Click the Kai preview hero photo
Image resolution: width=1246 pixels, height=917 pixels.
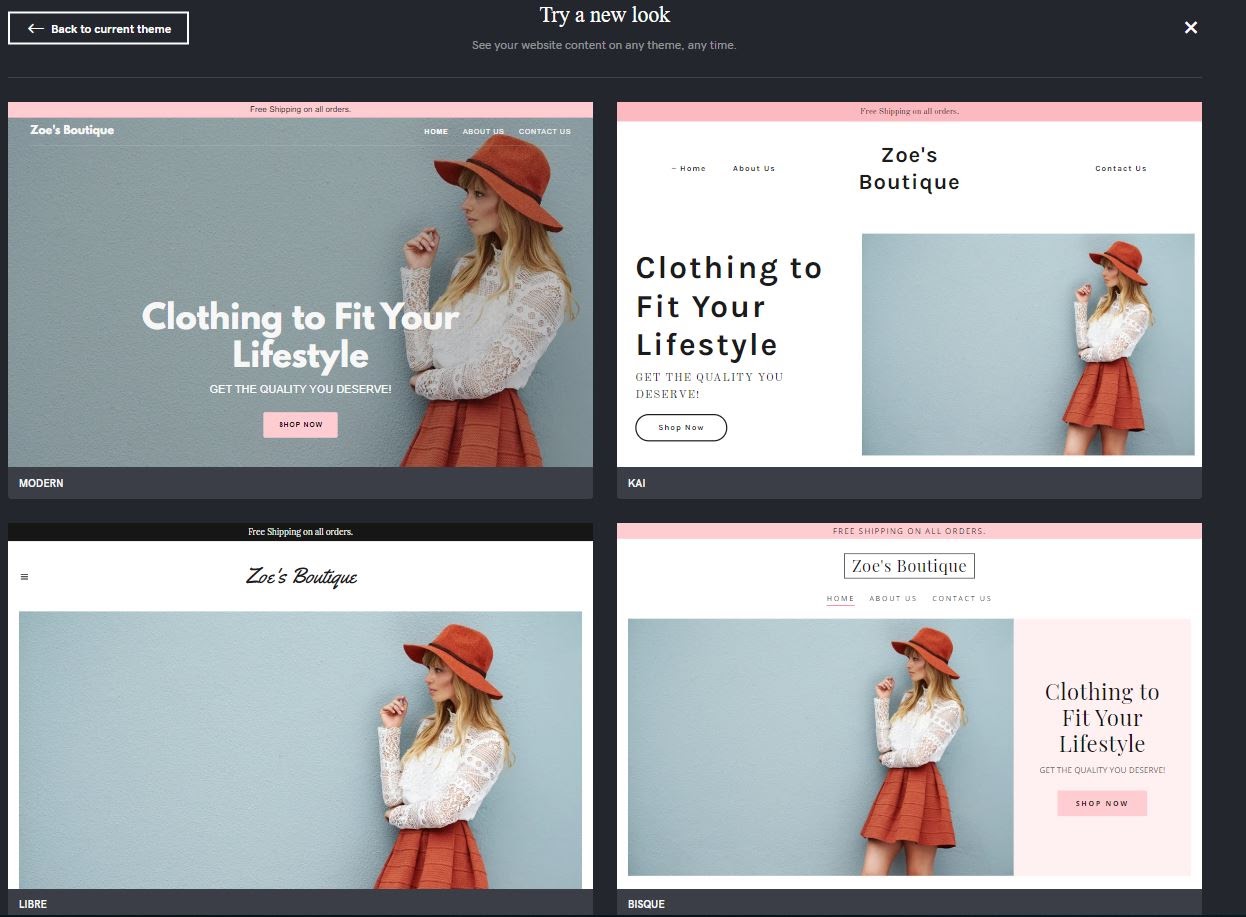[1028, 344]
